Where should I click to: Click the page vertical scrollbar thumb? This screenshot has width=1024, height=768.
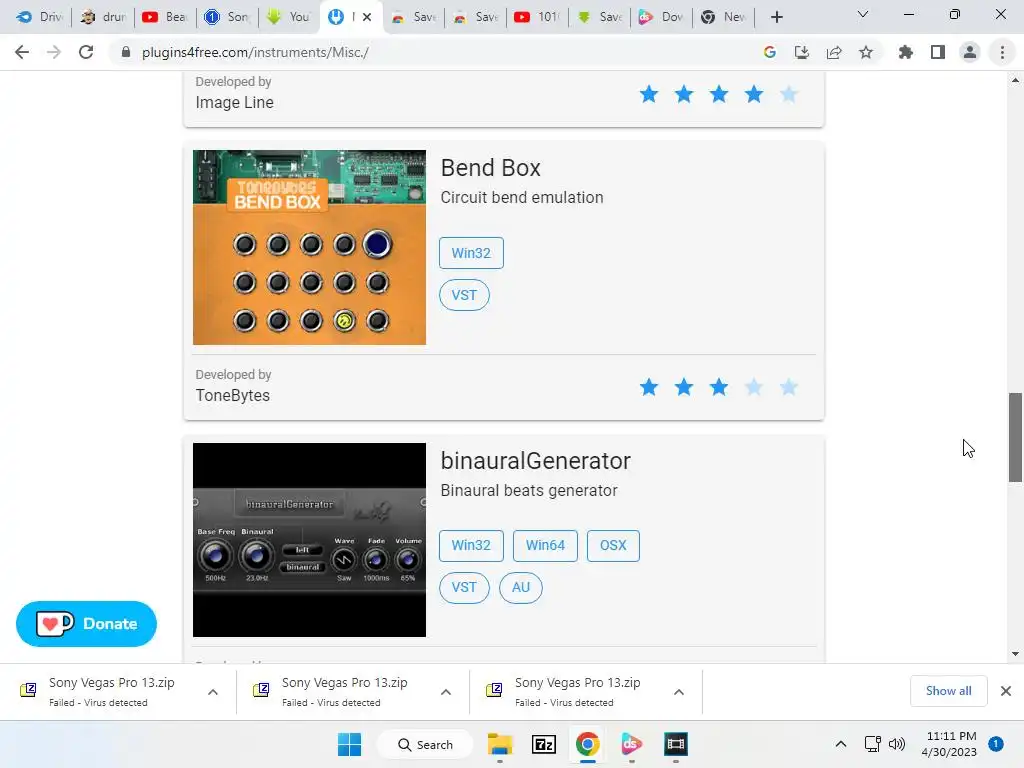coord(1015,438)
